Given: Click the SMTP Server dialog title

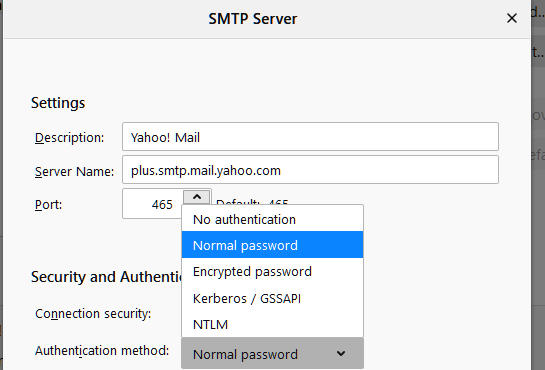Looking at the screenshot, I should (x=253, y=18).
